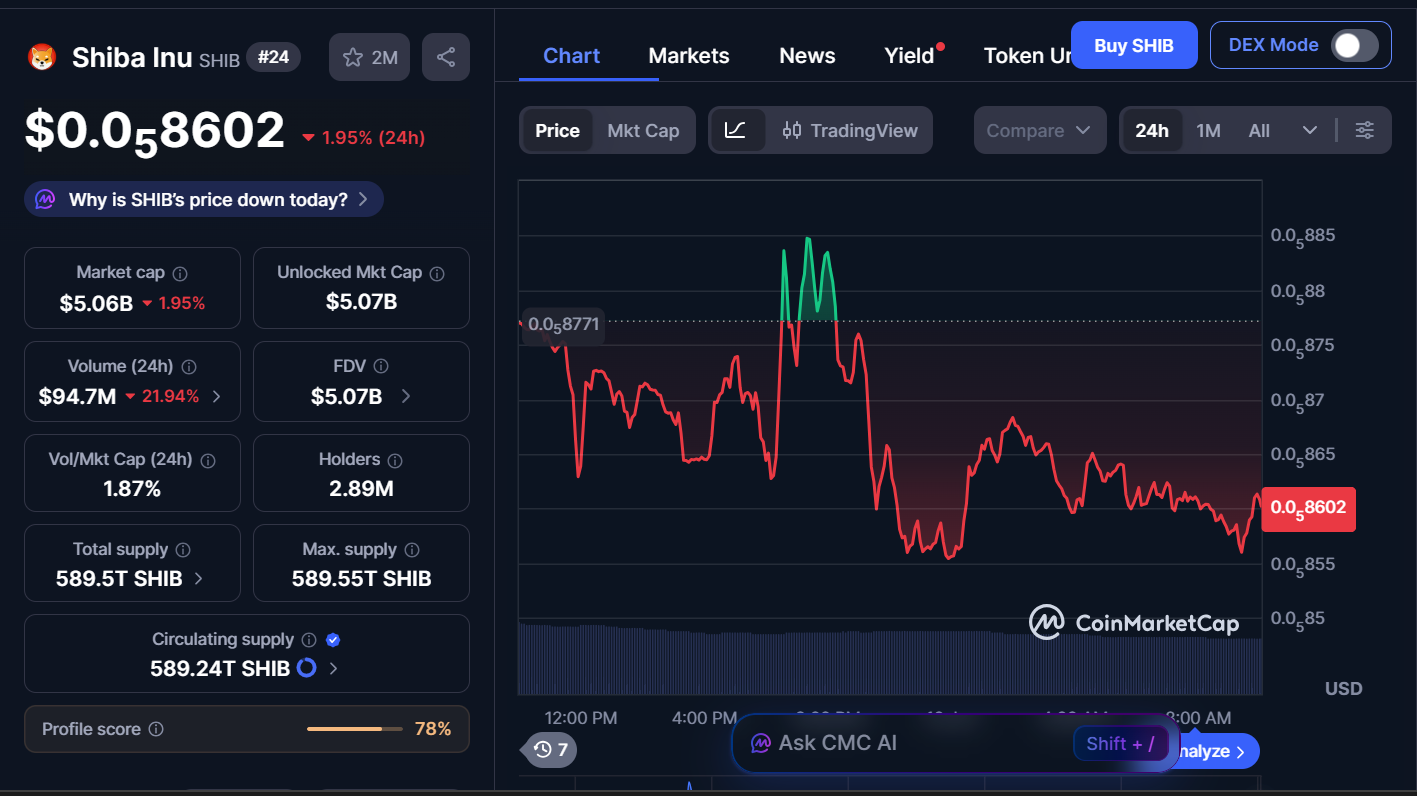The height and width of the screenshot is (796, 1417).
Task: Switch to the News tab
Action: pyautogui.click(x=807, y=56)
